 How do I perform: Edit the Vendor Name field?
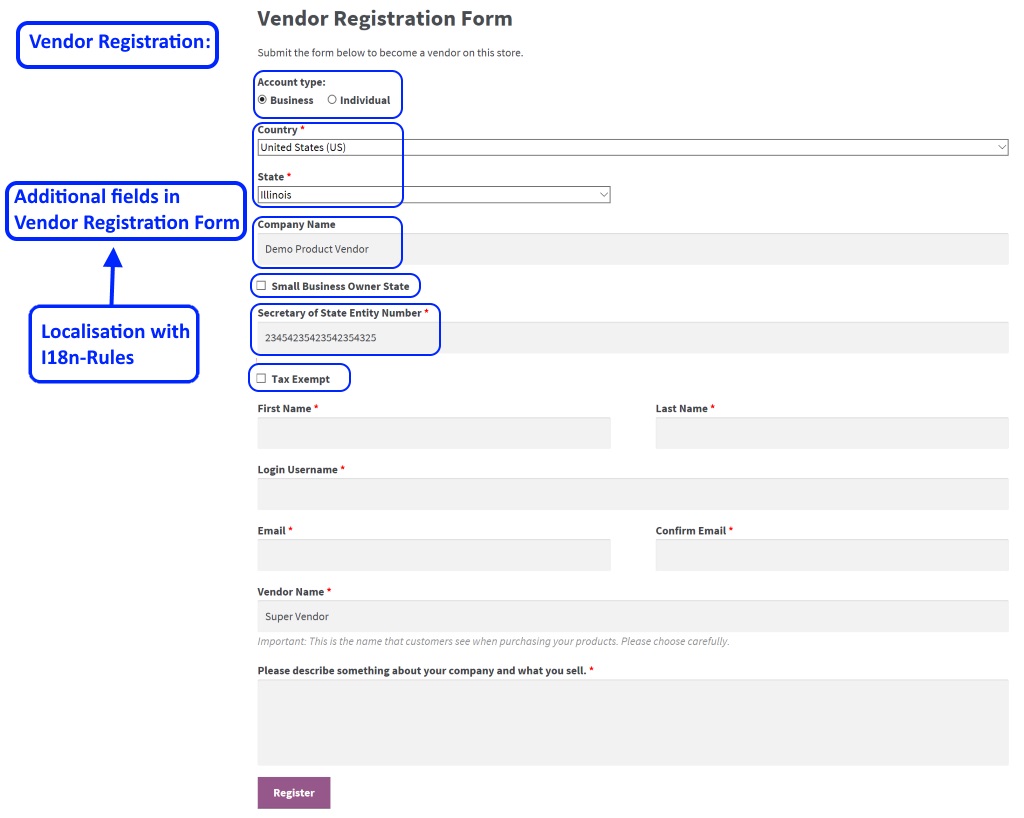tap(633, 616)
